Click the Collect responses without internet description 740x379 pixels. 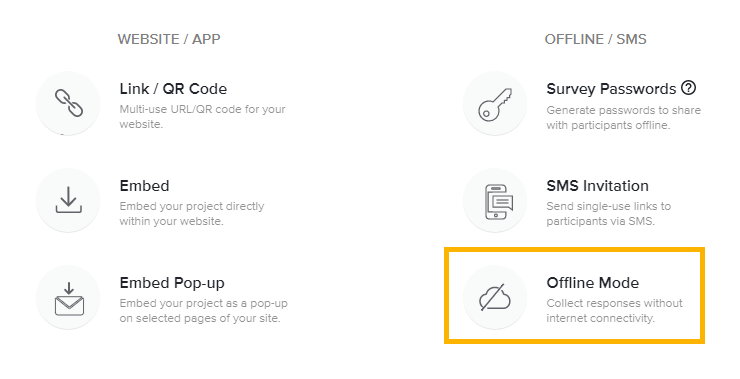(x=614, y=311)
